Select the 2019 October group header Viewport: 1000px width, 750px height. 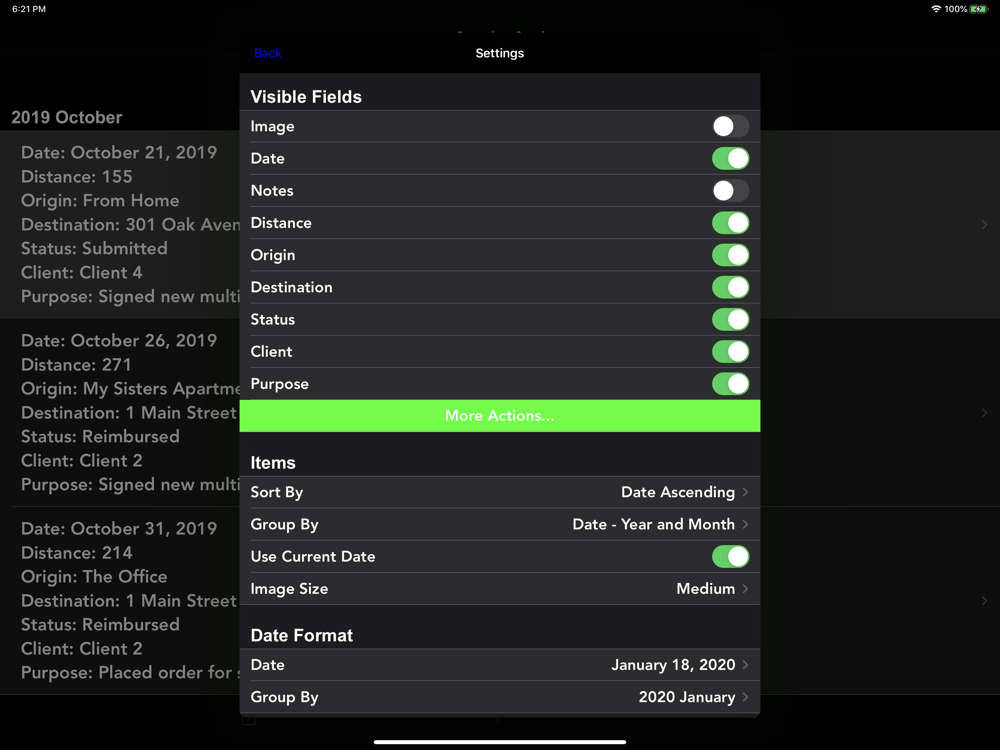[x=67, y=117]
